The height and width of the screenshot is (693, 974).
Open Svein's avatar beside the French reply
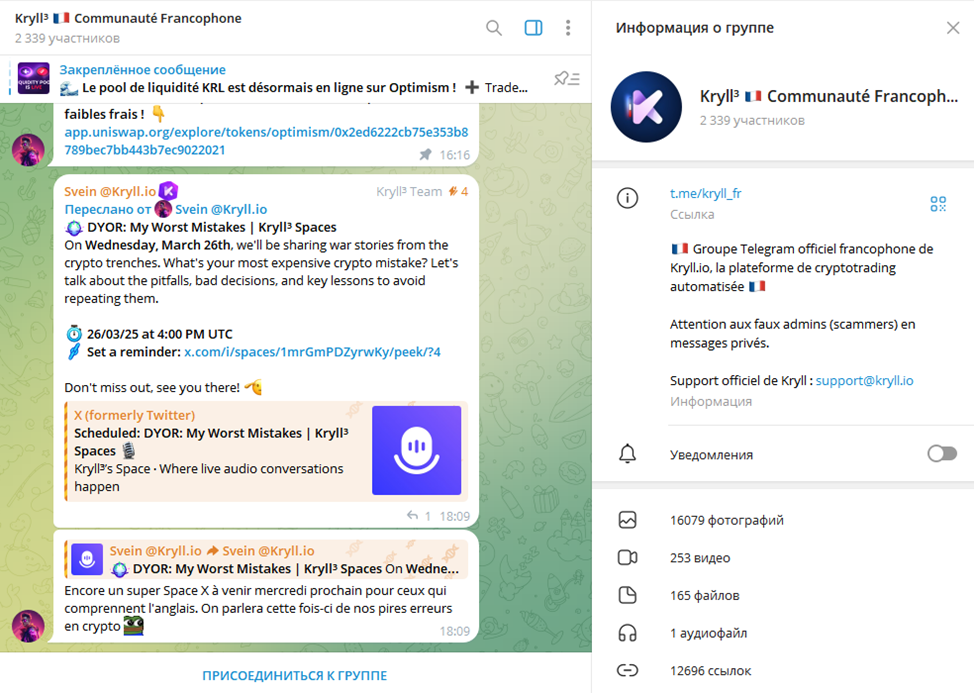(29, 626)
